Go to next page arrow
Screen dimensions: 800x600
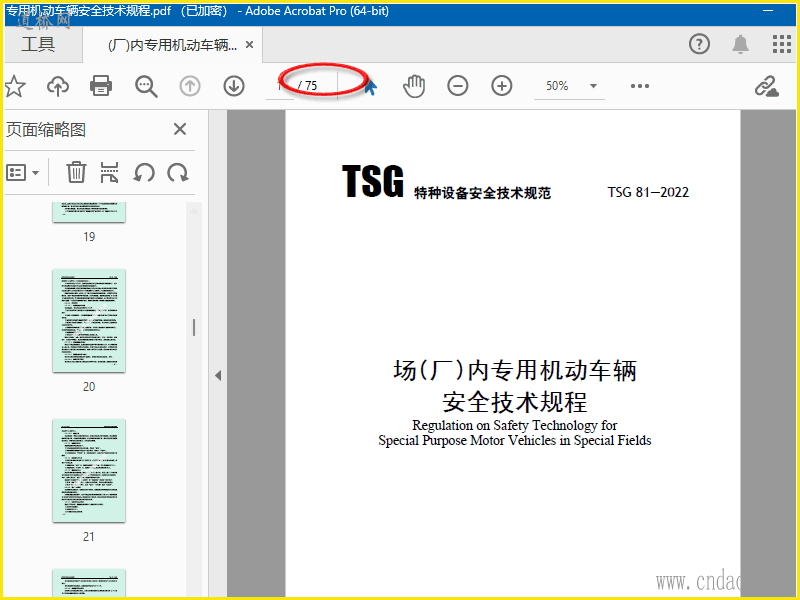[x=234, y=86]
